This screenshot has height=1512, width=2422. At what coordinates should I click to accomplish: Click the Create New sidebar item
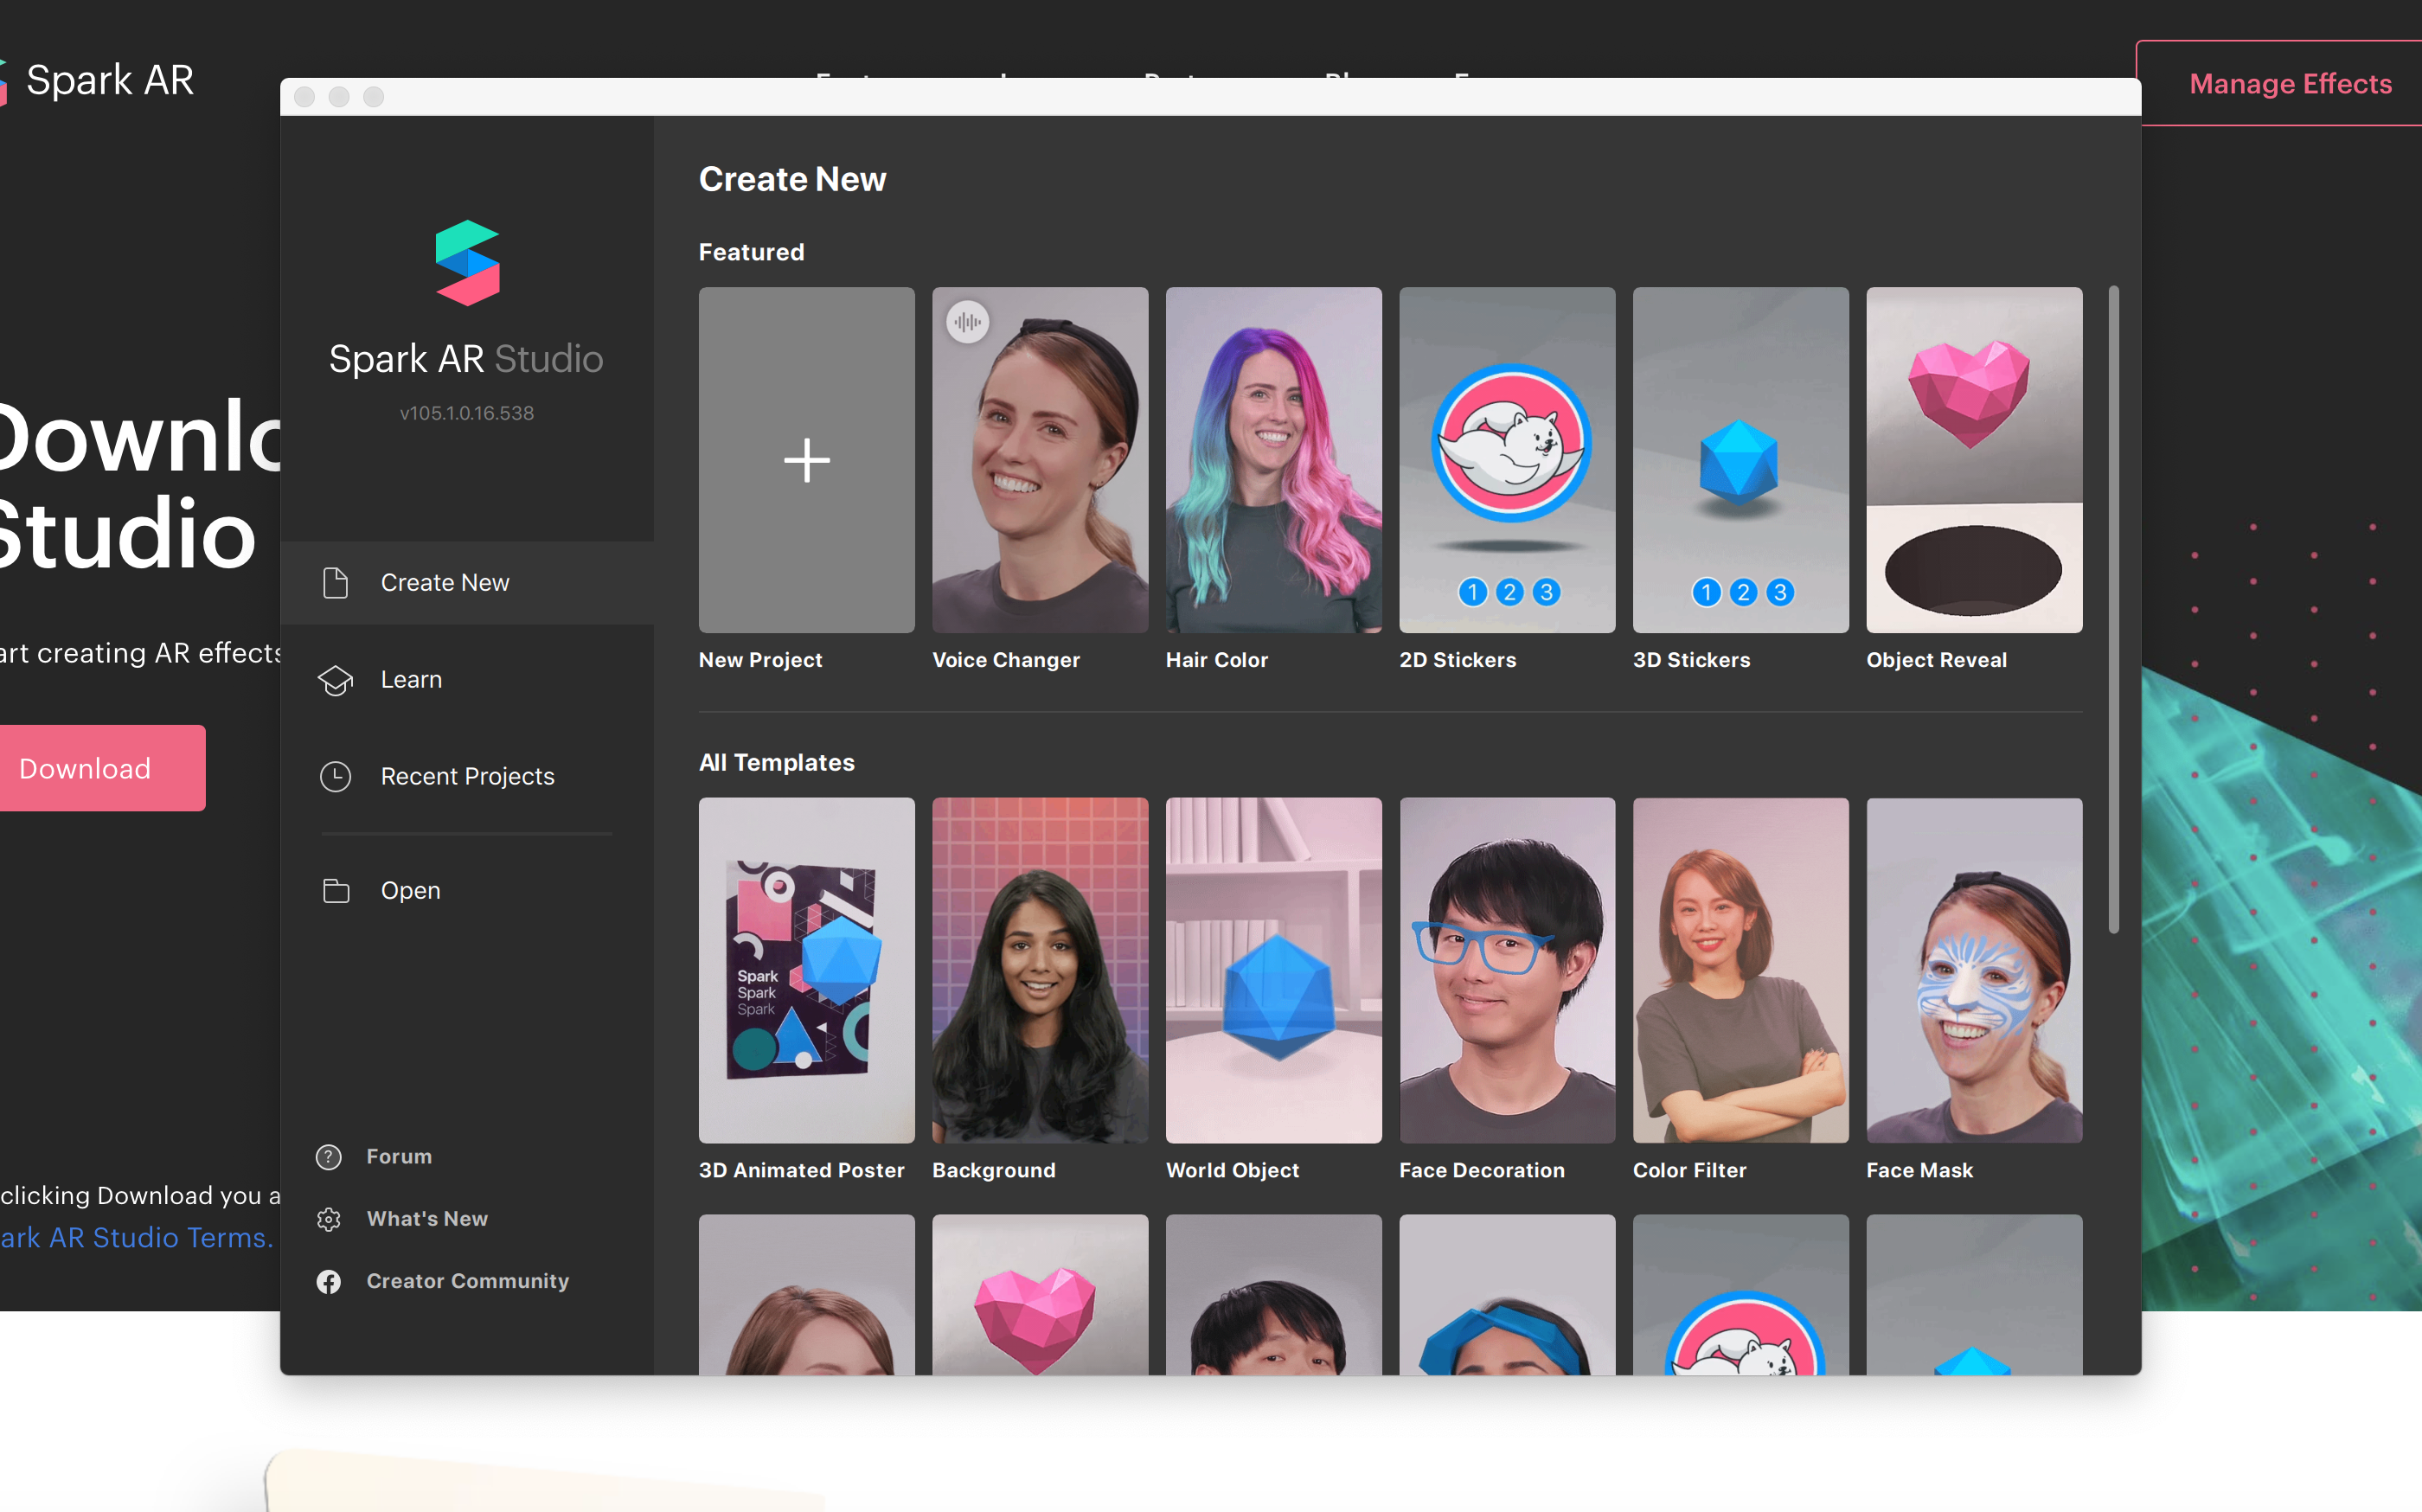pos(444,582)
